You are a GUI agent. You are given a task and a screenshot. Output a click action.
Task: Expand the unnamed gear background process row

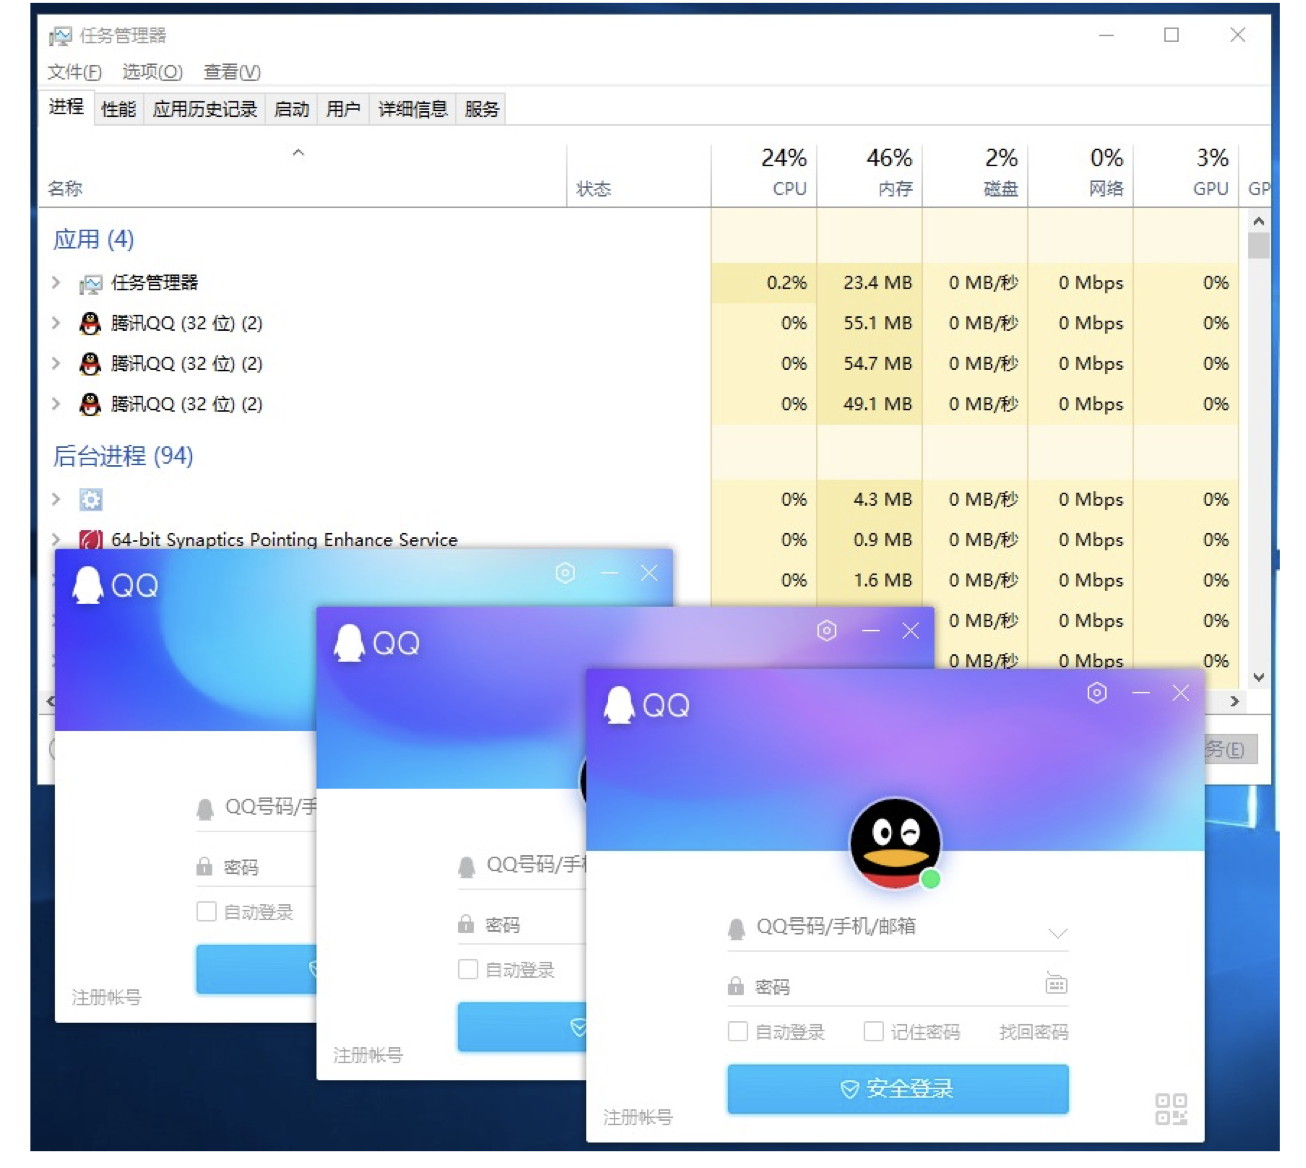tap(56, 499)
